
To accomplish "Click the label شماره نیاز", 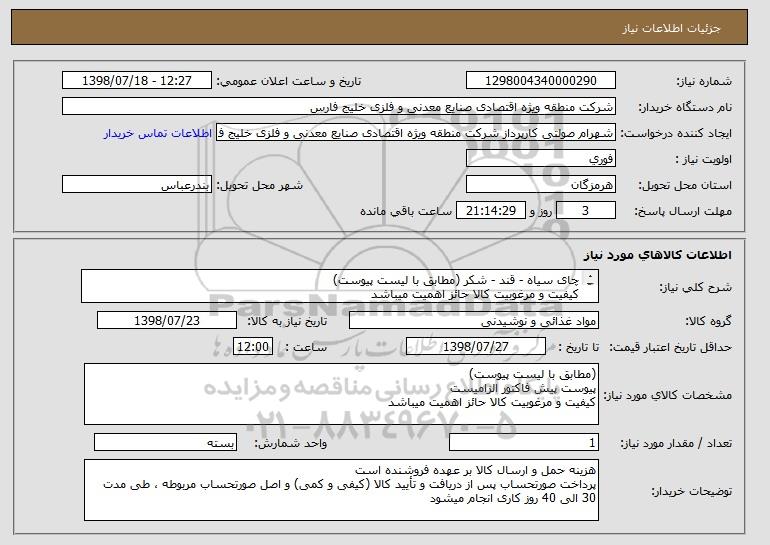I will [704, 81].
